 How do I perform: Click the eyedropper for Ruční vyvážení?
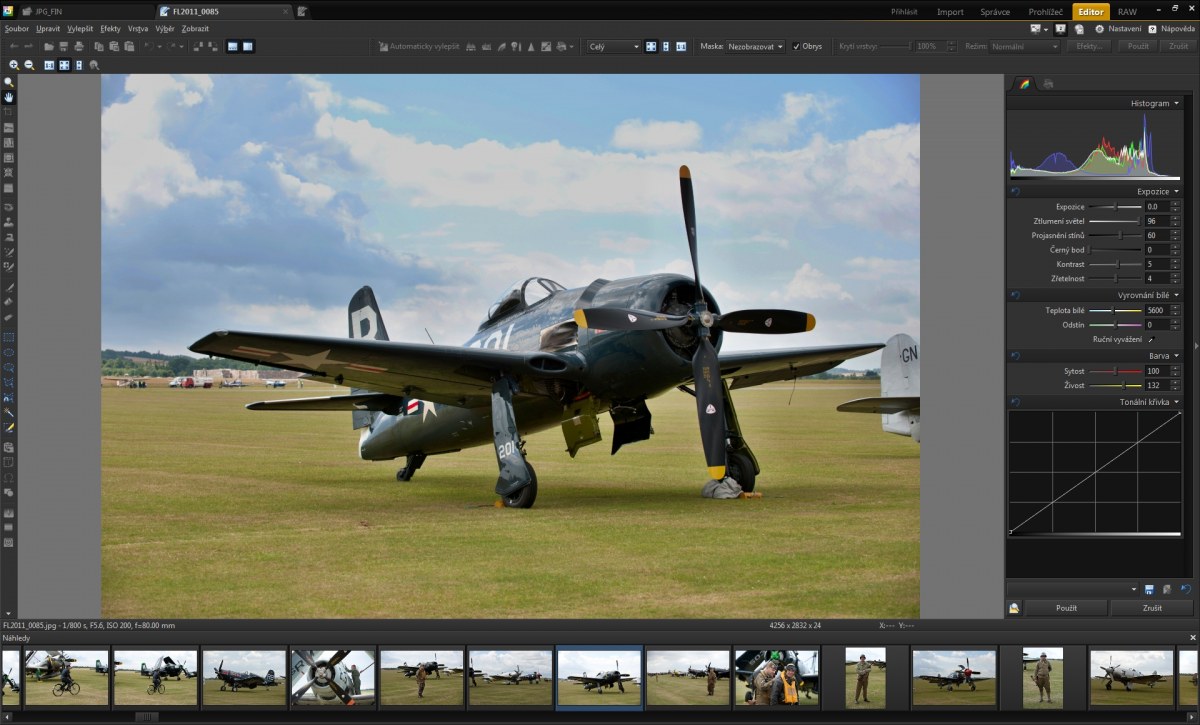1150,340
